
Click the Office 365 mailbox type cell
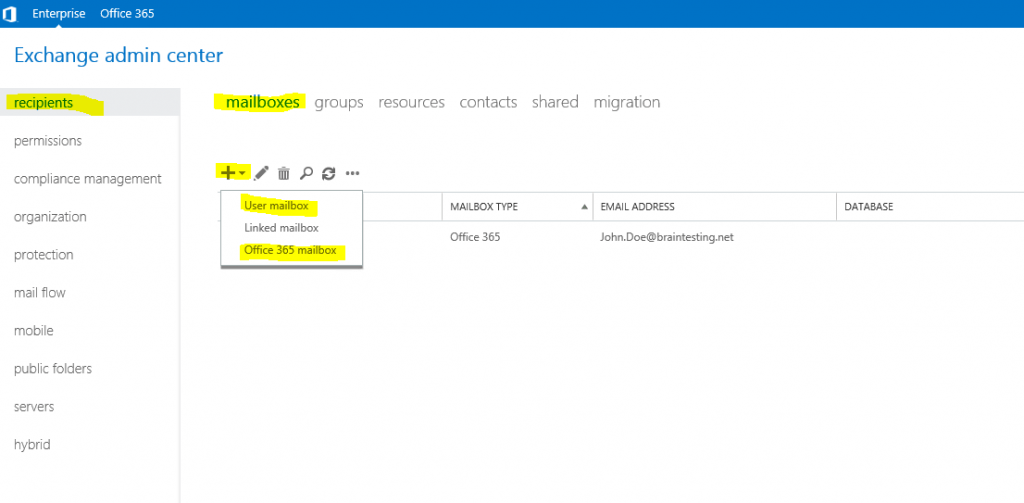point(475,237)
